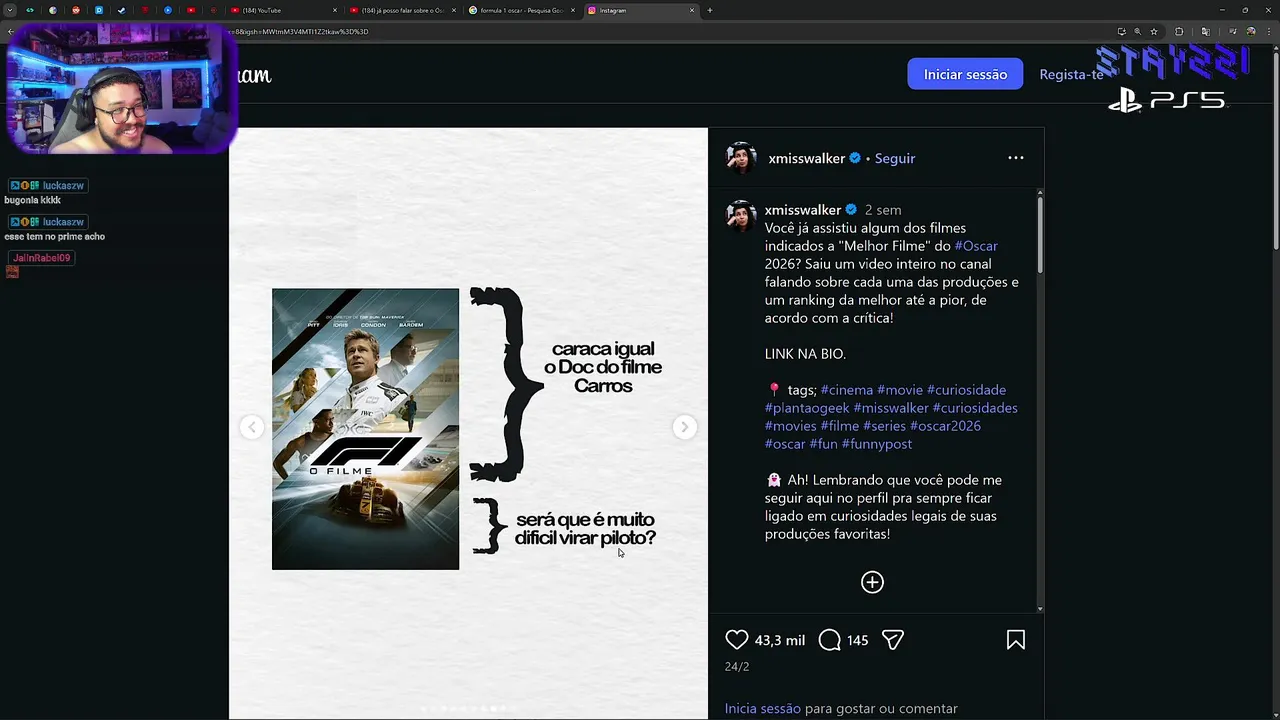The image size is (1280, 720).
Task: Switch to the (184) YouTube tab
Action: pos(284,10)
